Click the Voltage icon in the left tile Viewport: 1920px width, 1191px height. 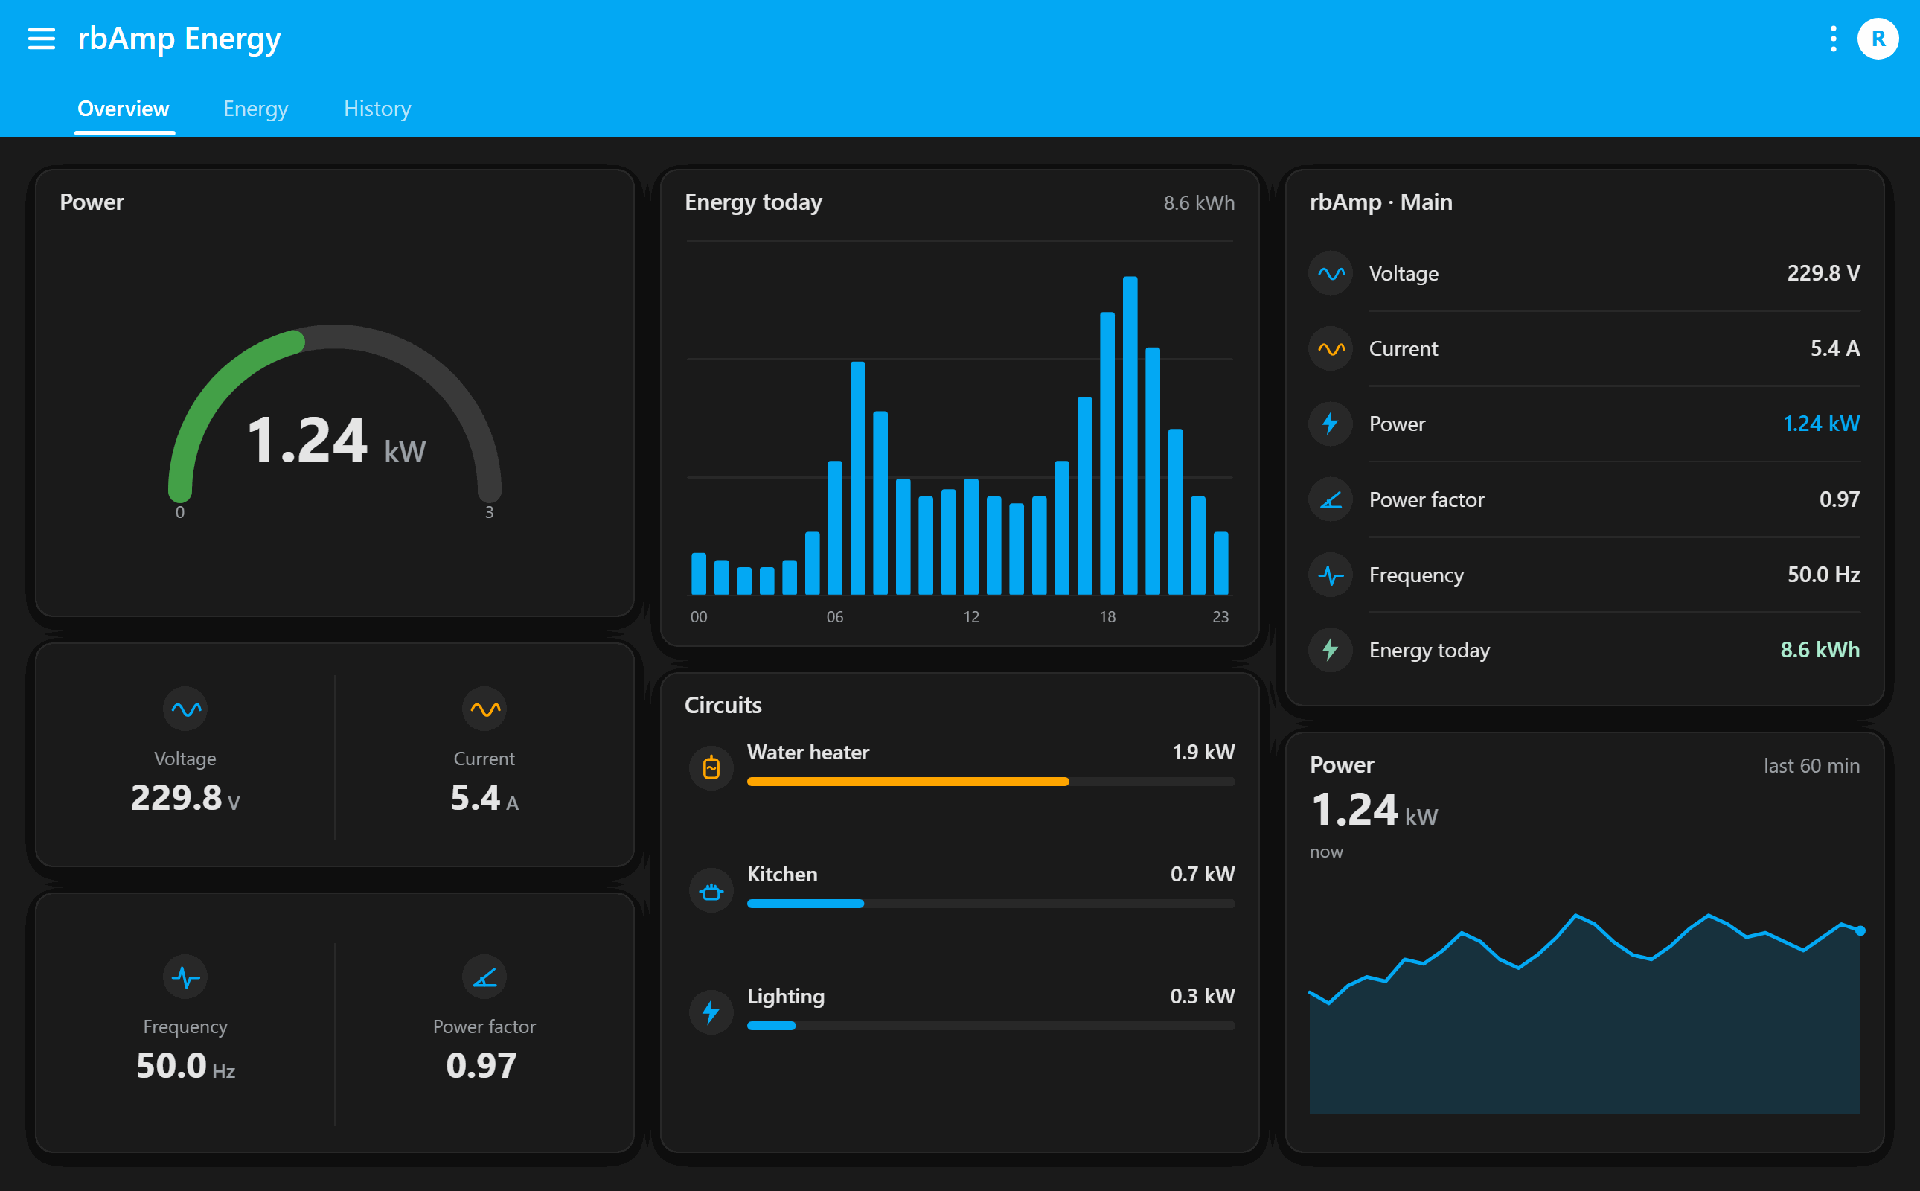point(185,709)
